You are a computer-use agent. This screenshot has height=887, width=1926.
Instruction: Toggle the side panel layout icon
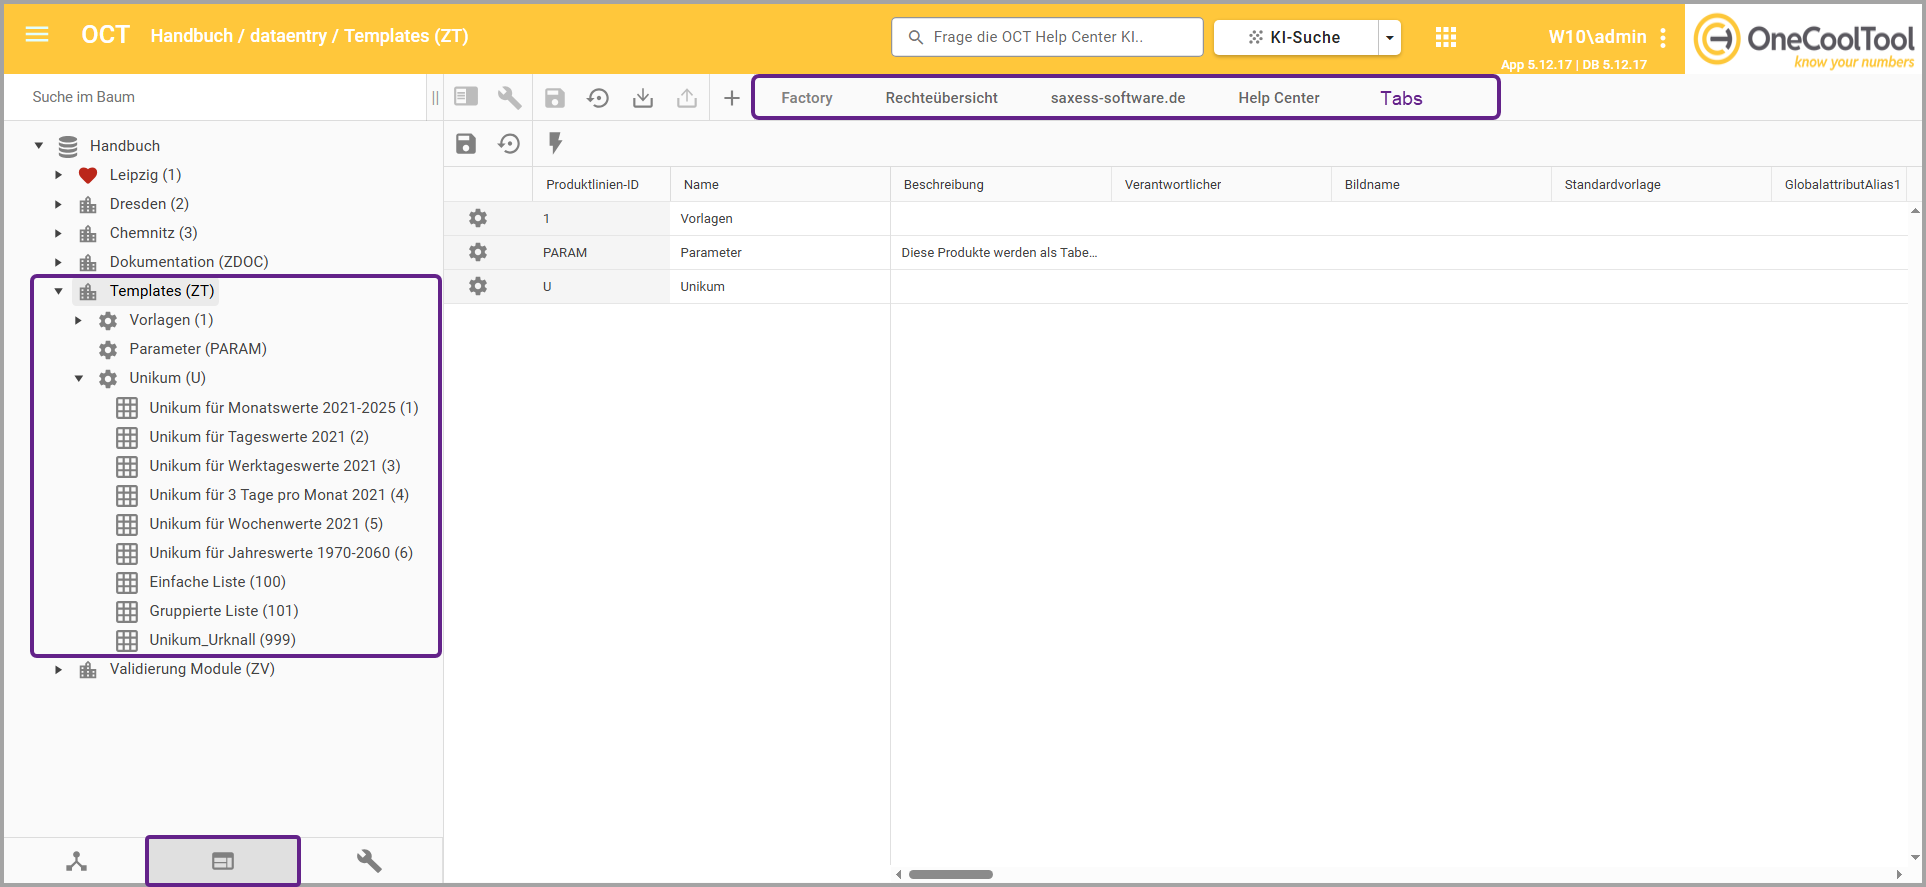tap(466, 97)
